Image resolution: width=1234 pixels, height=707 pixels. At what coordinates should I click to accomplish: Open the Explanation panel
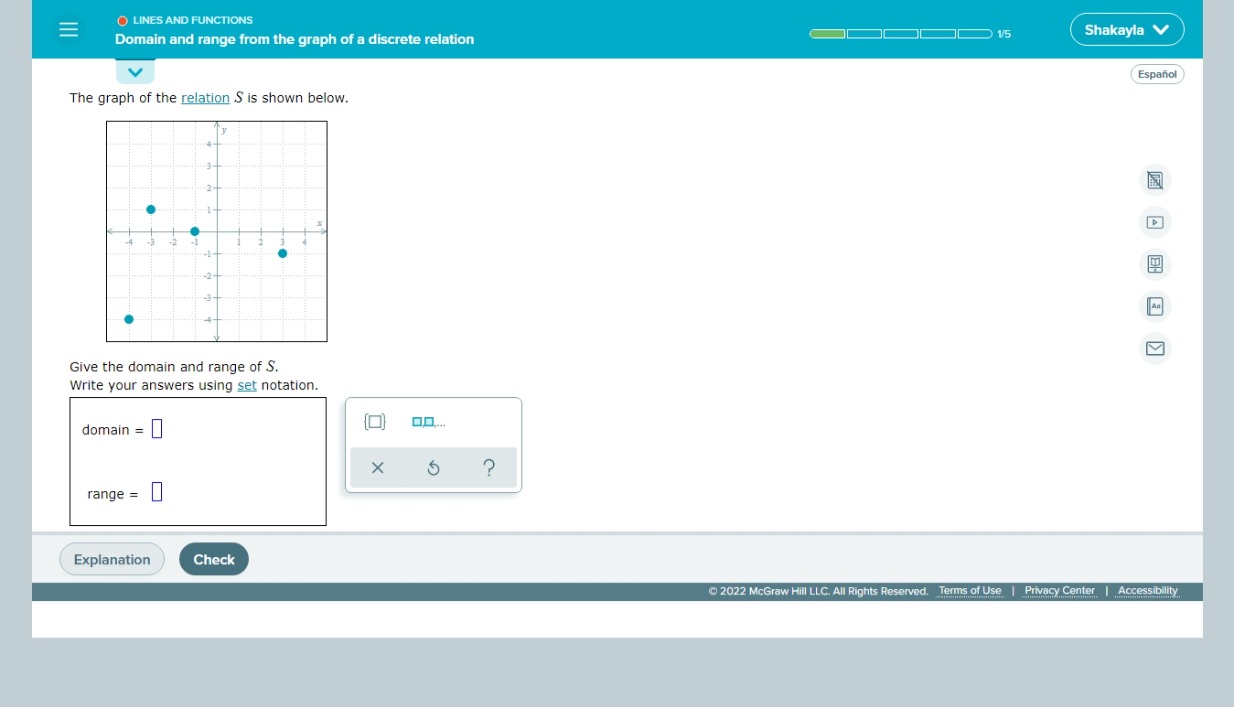click(112, 559)
